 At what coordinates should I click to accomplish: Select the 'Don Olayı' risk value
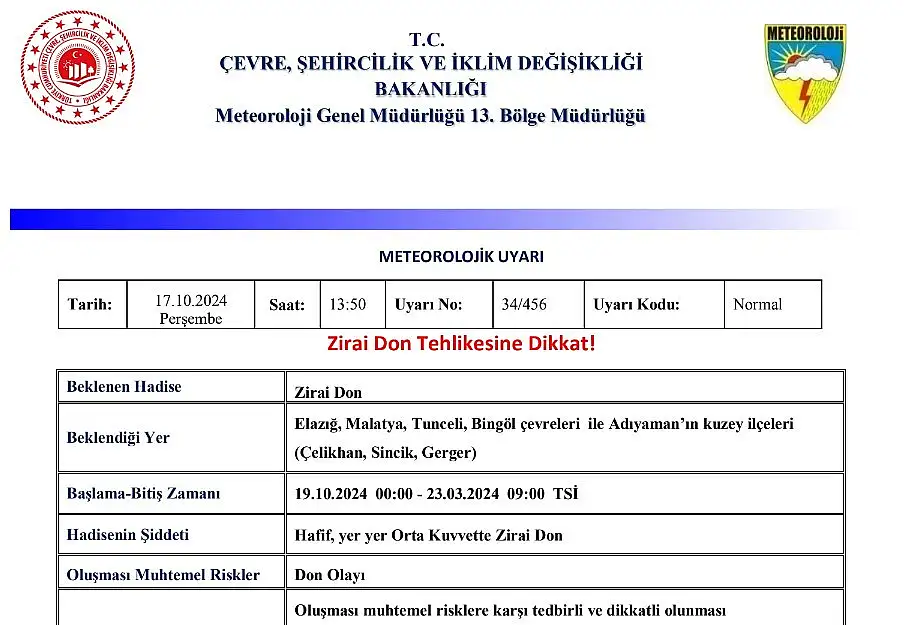(x=331, y=574)
